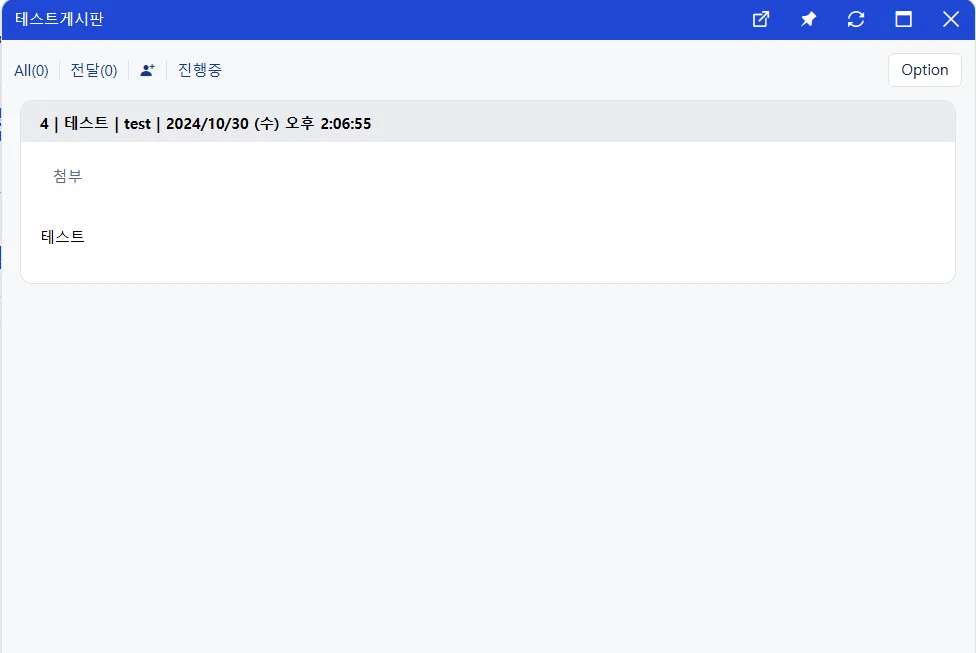The height and width of the screenshot is (653, 976).
Task: Click the empty area below the post card
Action: 488,467
